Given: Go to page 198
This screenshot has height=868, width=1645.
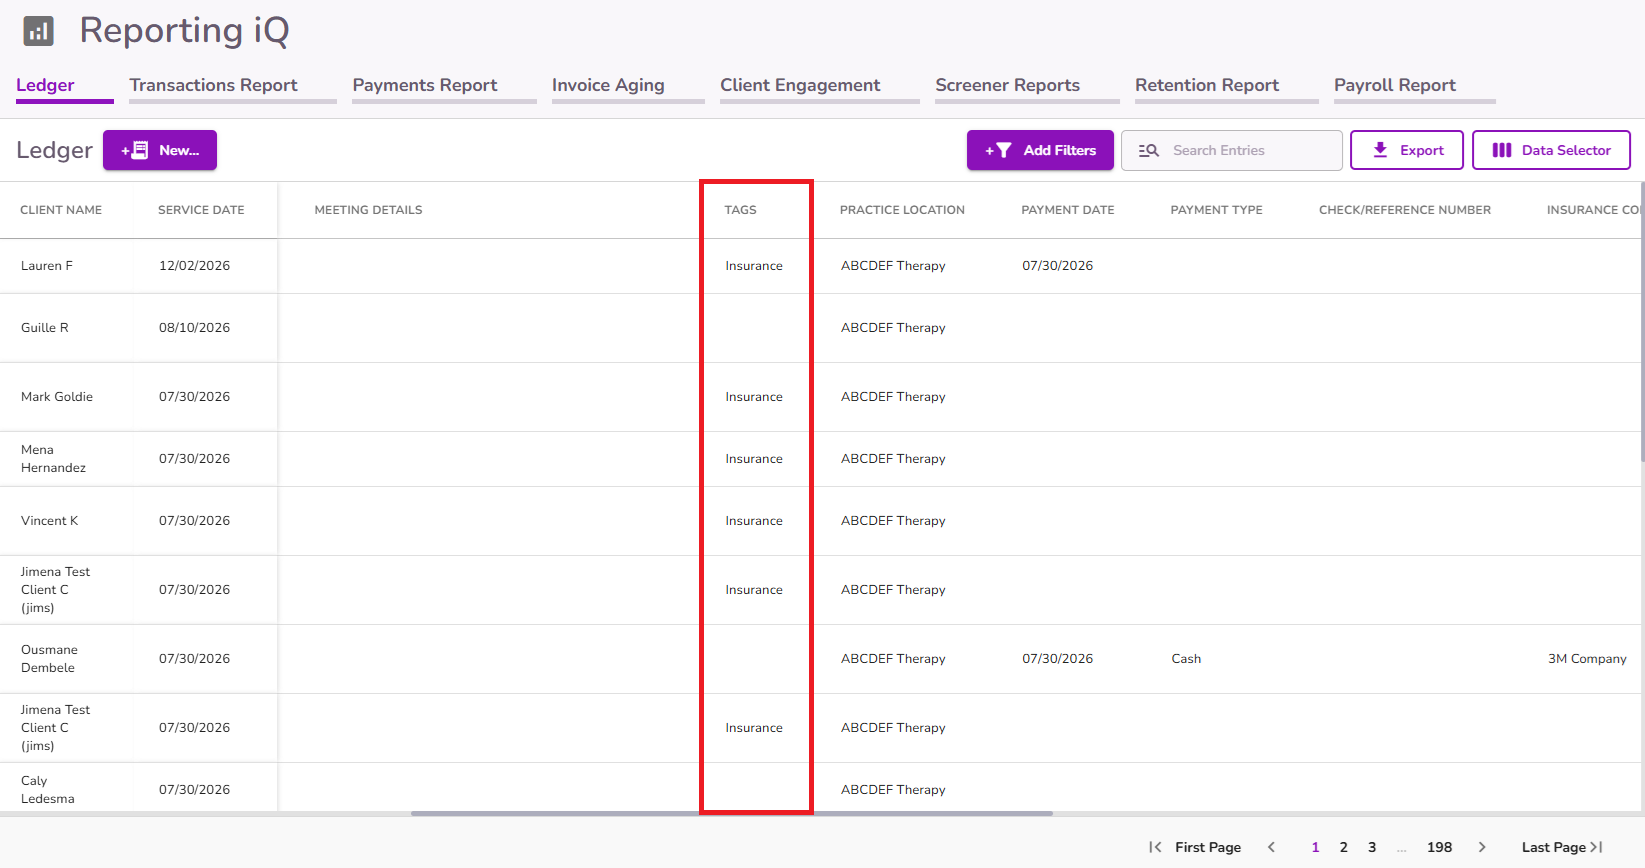Looking at the screenshot, I should point(1439,847).
